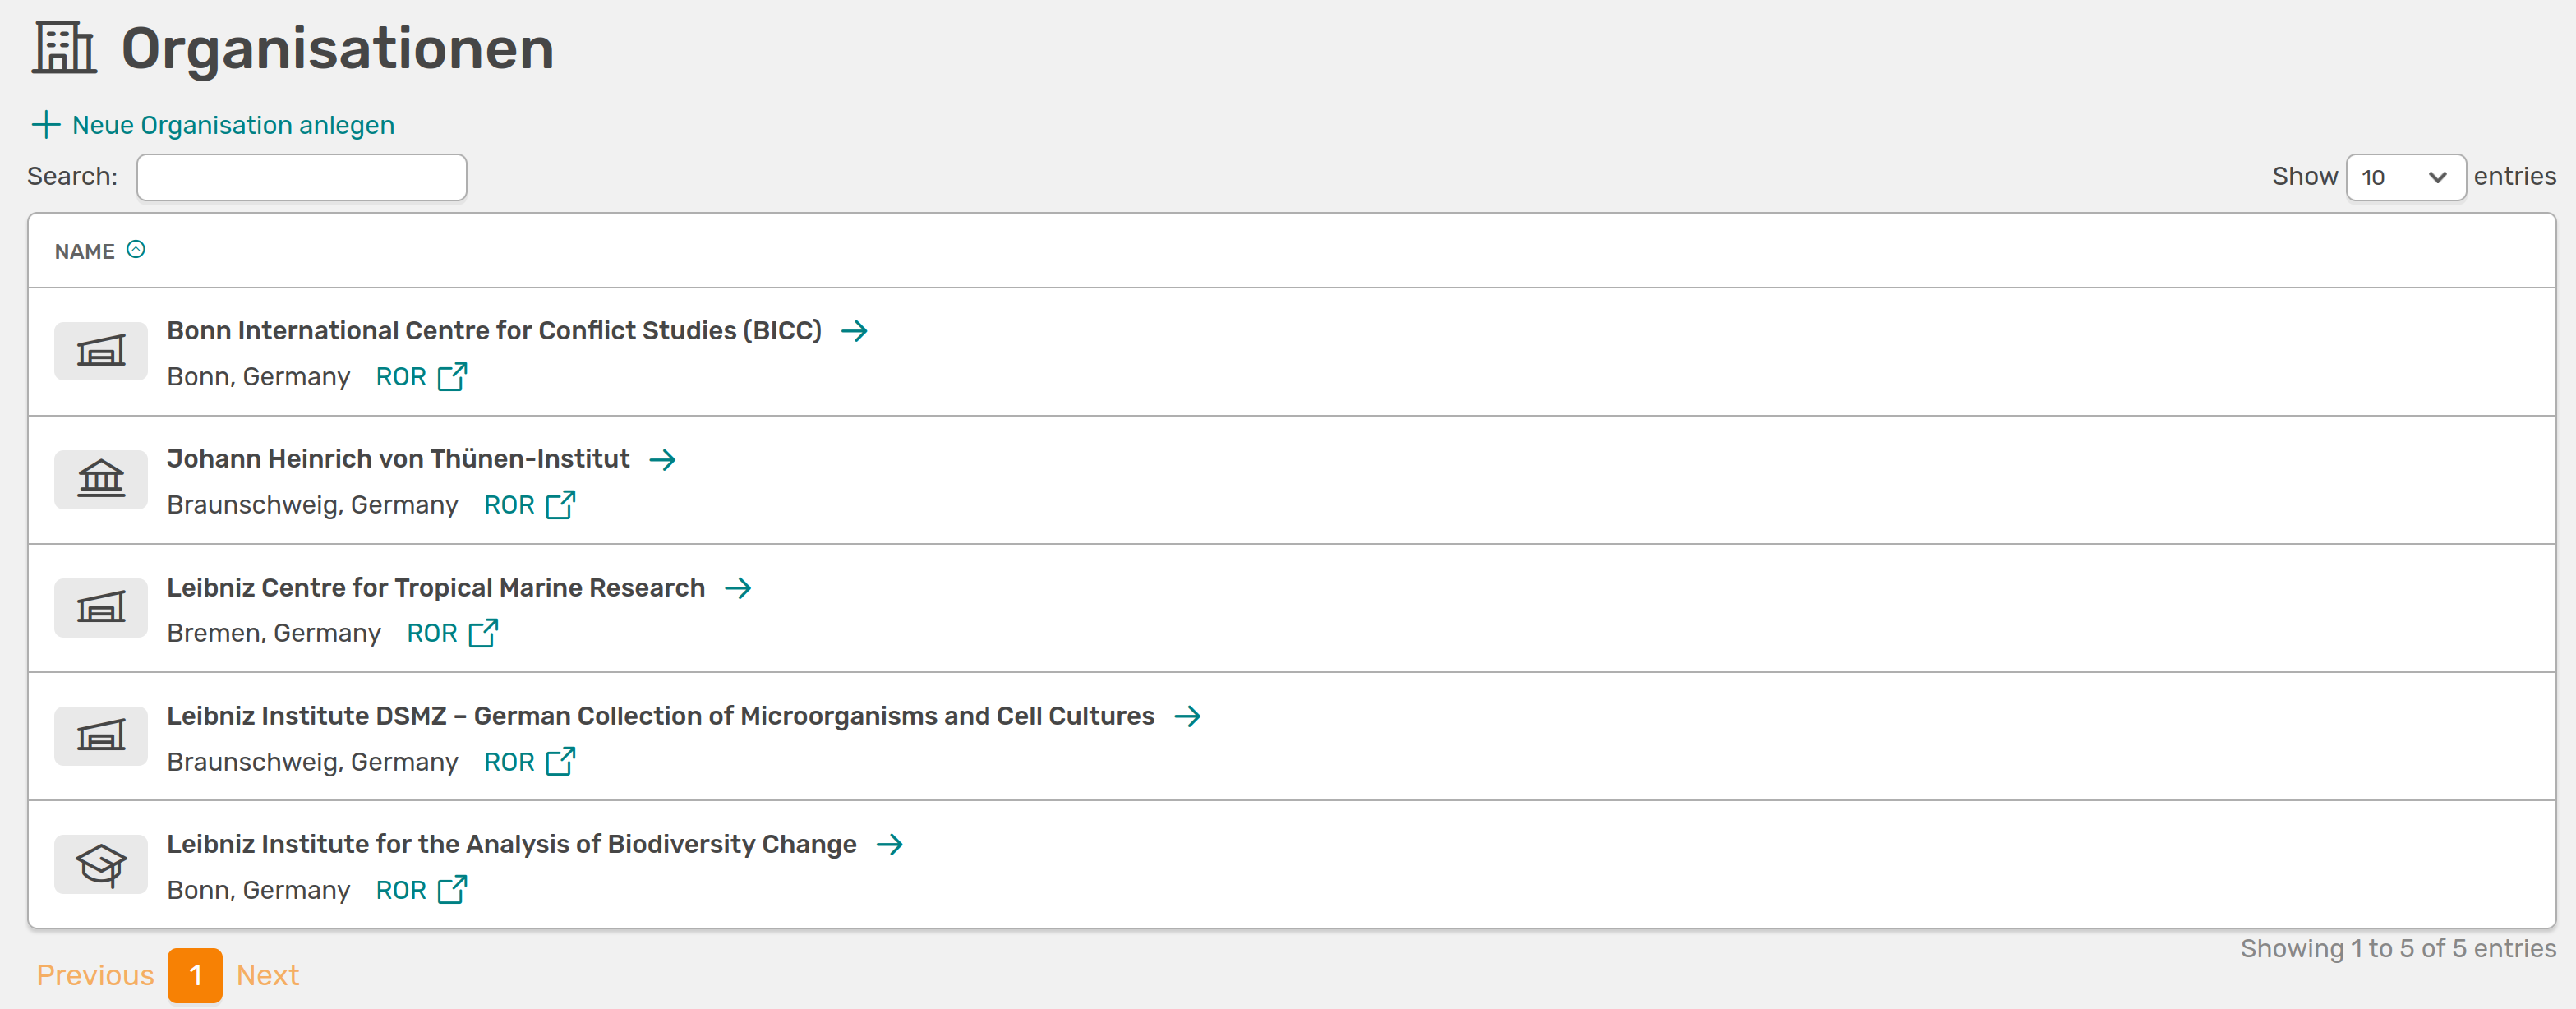Open ROR external link icon for Thünen-Institut
Screen dimensions: 2576x1009
560,505
